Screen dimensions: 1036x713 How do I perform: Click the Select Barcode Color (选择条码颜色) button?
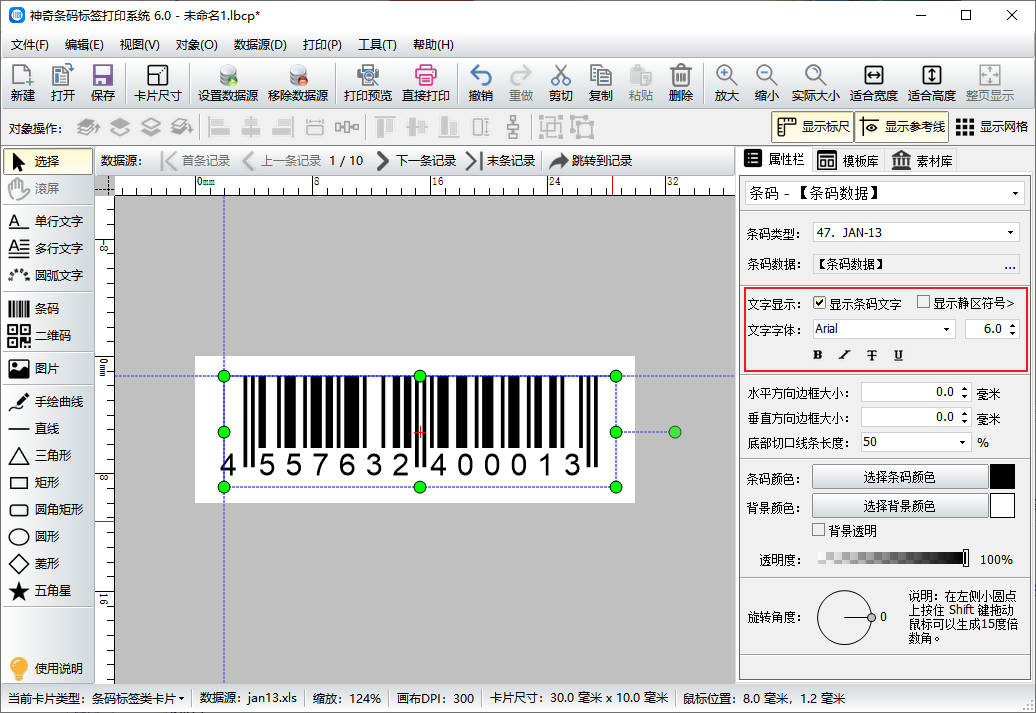898,477
